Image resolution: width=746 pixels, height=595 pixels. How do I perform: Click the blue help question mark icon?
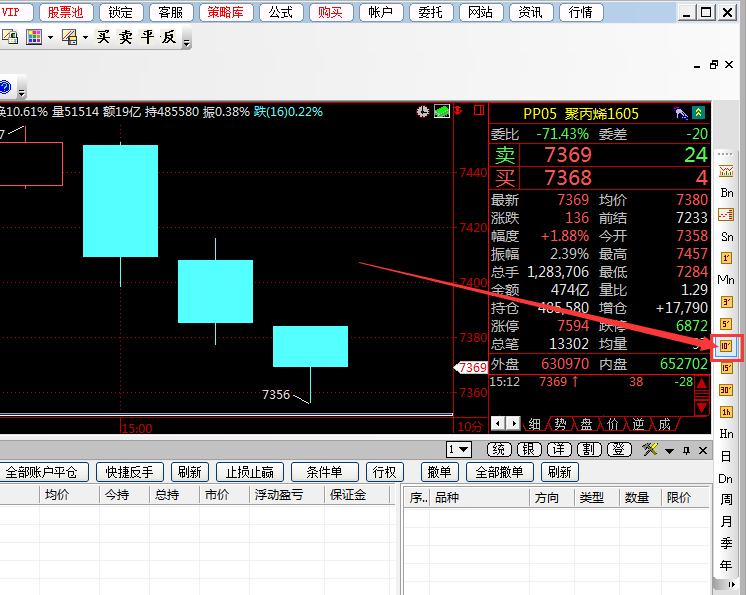pyautogui.click(x=4, y=87)
